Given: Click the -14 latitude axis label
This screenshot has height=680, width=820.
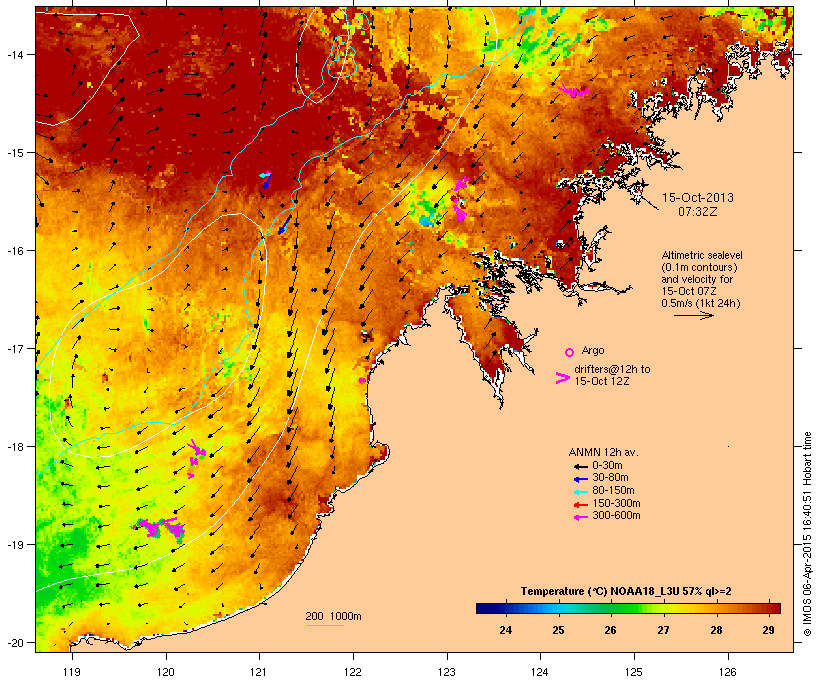Looking at the screenshot, I should pyautogui.click(x=14, y=54).
